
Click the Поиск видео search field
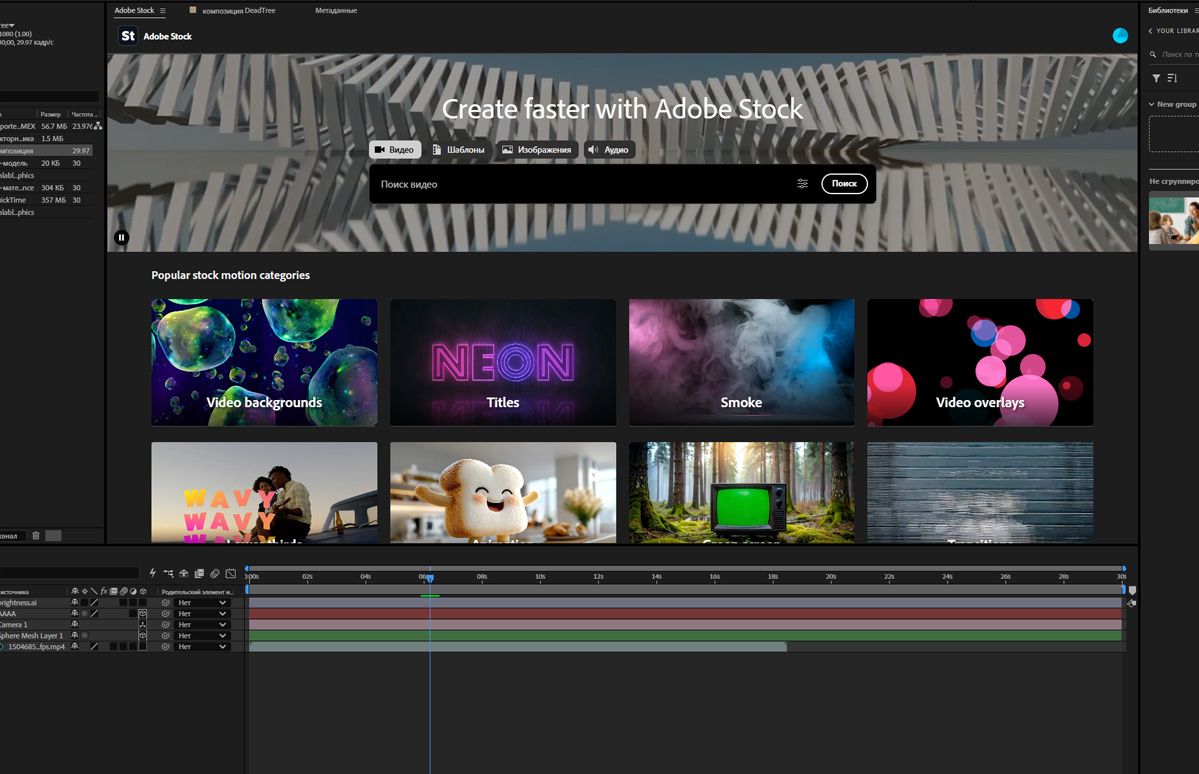585,184
